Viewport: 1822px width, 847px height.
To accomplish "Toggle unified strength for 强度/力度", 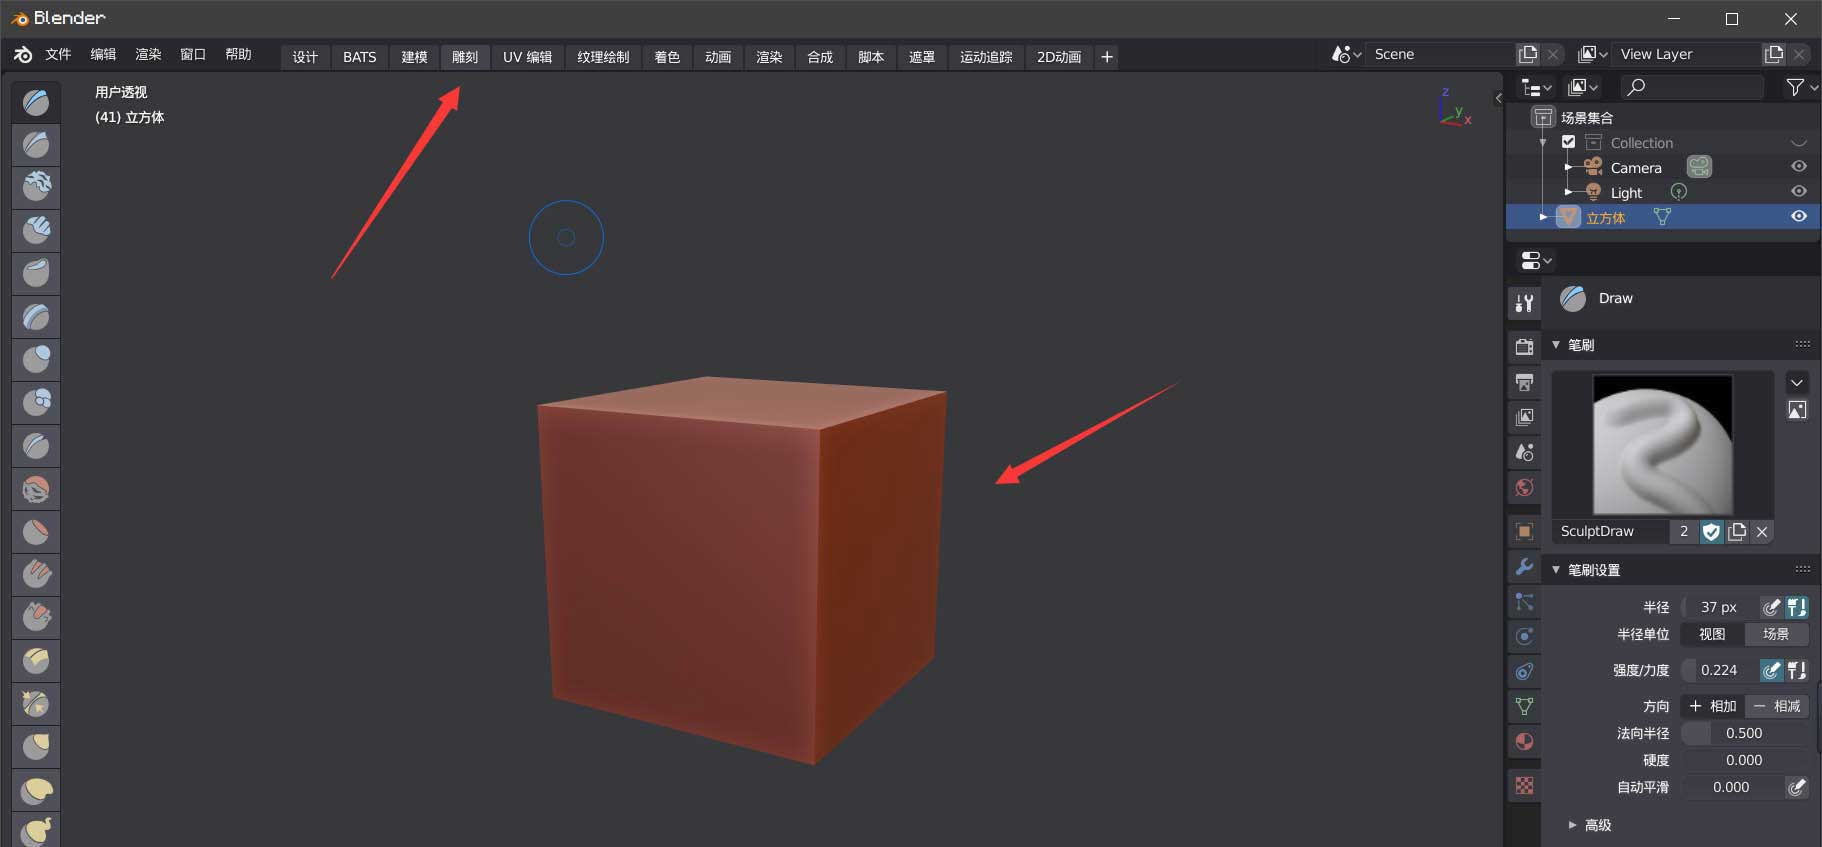I will click(1797, 670).
